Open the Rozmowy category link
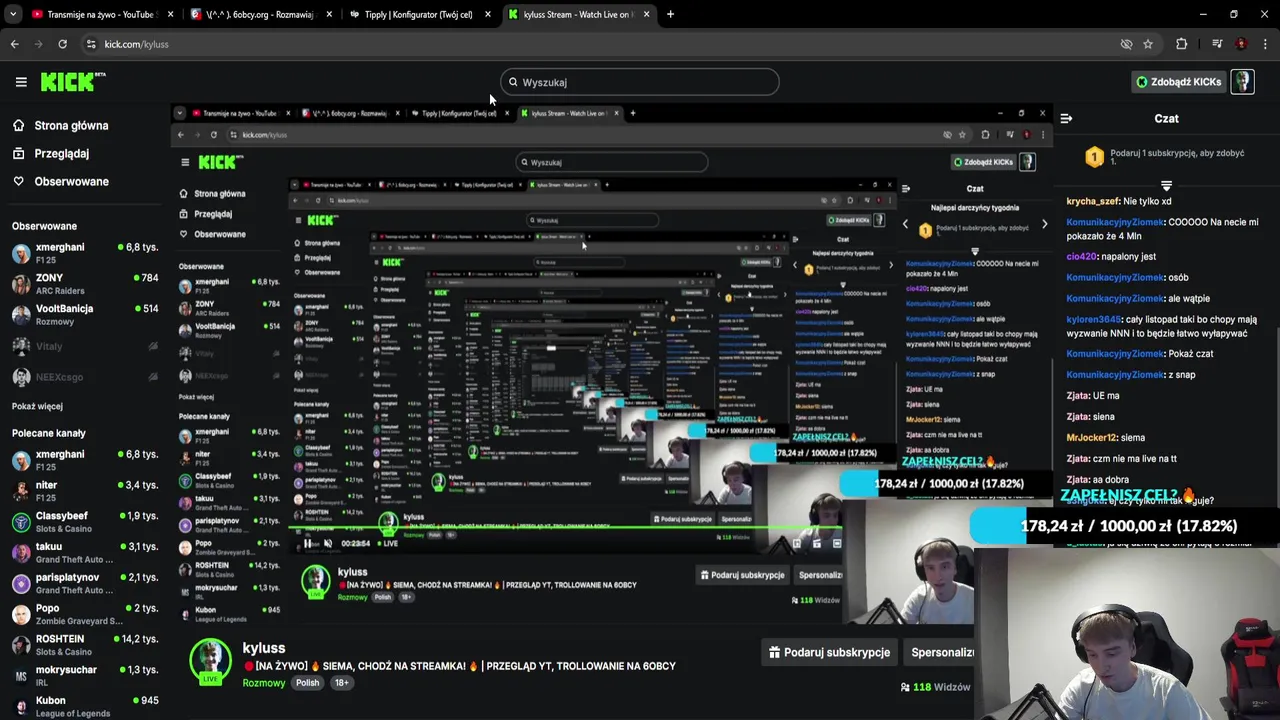The height and width of the screenshot is (720, 1280). pyautogui.click(x=264, y=683)
